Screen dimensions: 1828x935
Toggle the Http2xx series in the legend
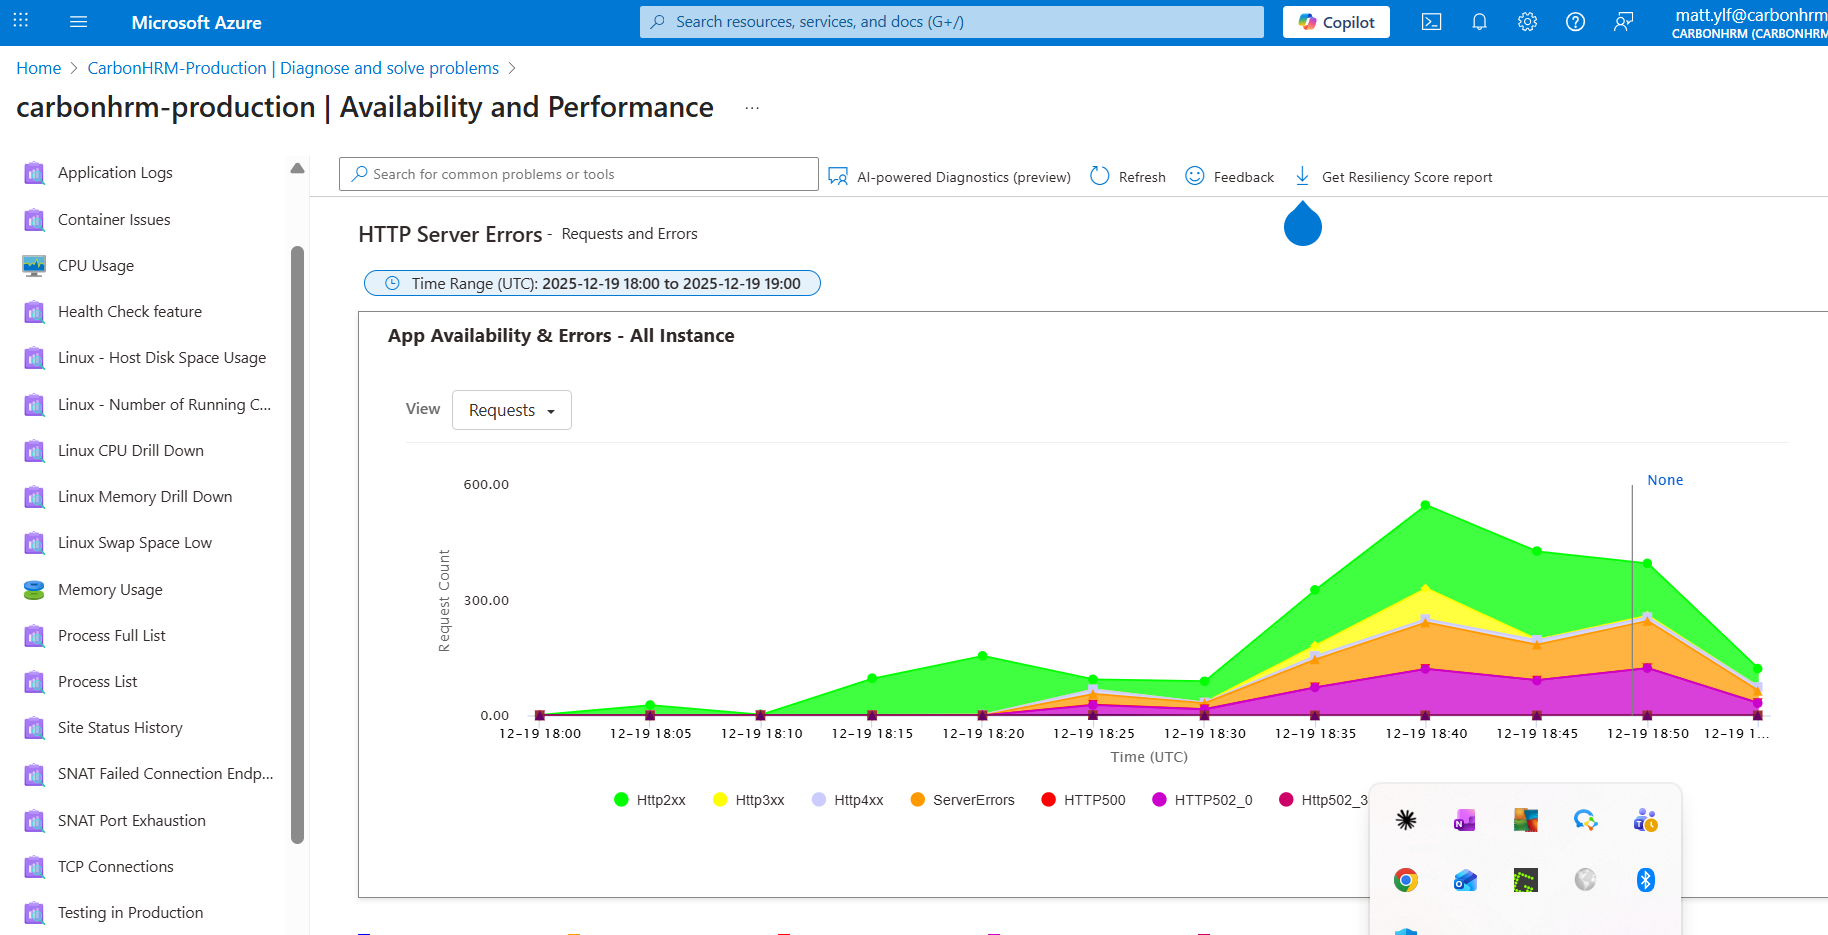point(650,800)
